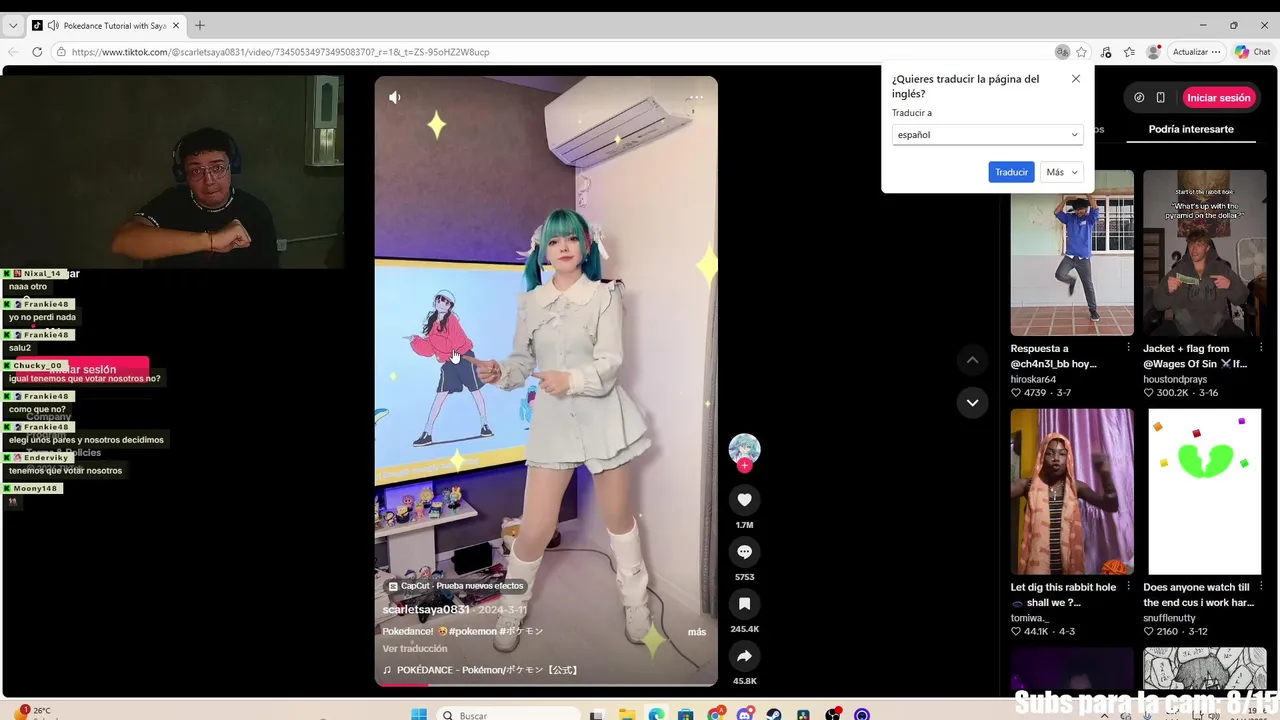Viewport: 1280px width, 720px height.
Task: Click the phone app icon in TikTok header
Action: pos(1160,98)
